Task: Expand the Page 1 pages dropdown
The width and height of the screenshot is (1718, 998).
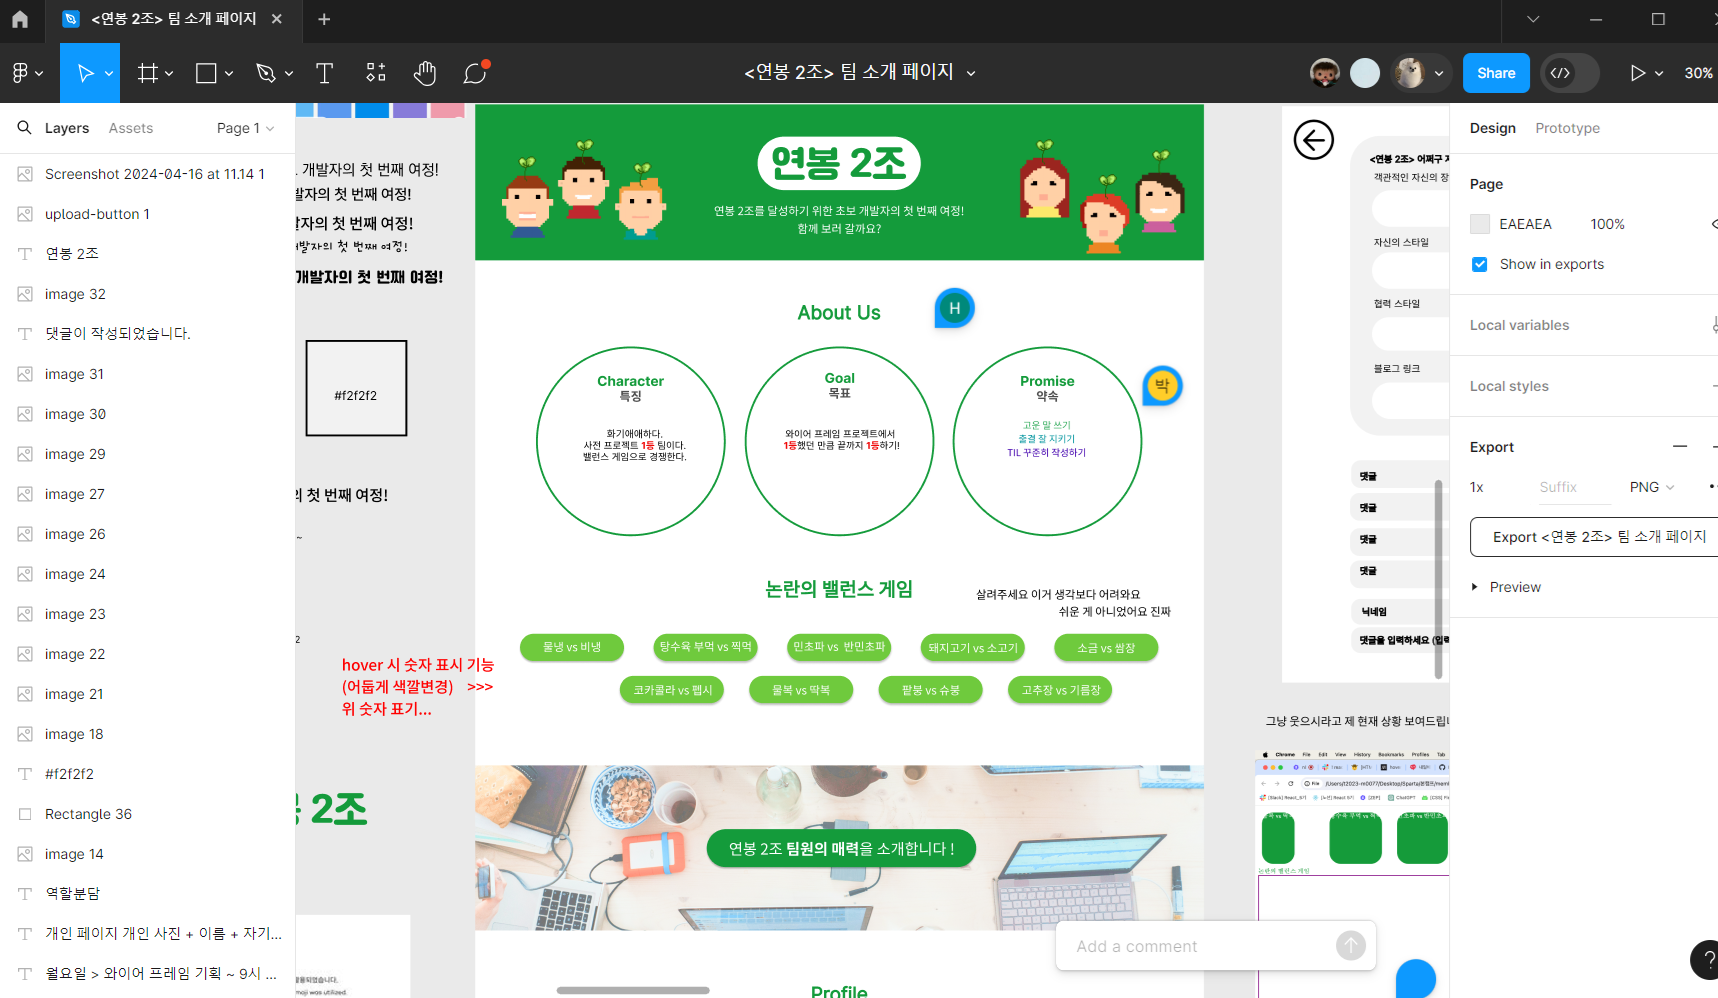Action: pyautogui.click(x=245, y=128)
